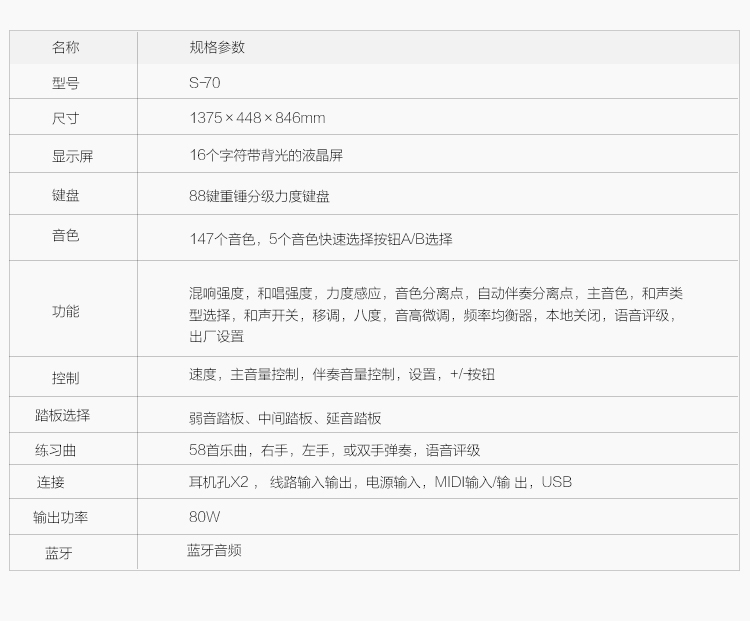Screen dimensions: 750x621
Task: Click the function line starting with '混响强度'
Action: (436, 293)
